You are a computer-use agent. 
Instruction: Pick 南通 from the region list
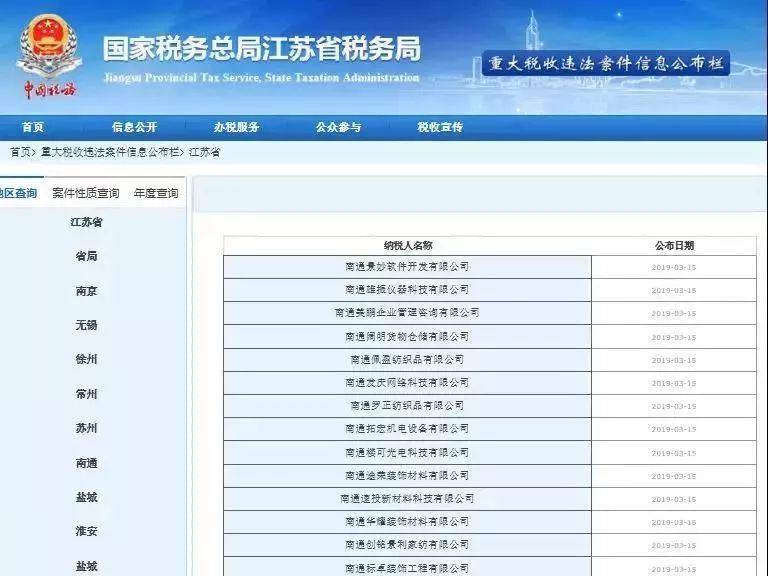pos(86,463)
